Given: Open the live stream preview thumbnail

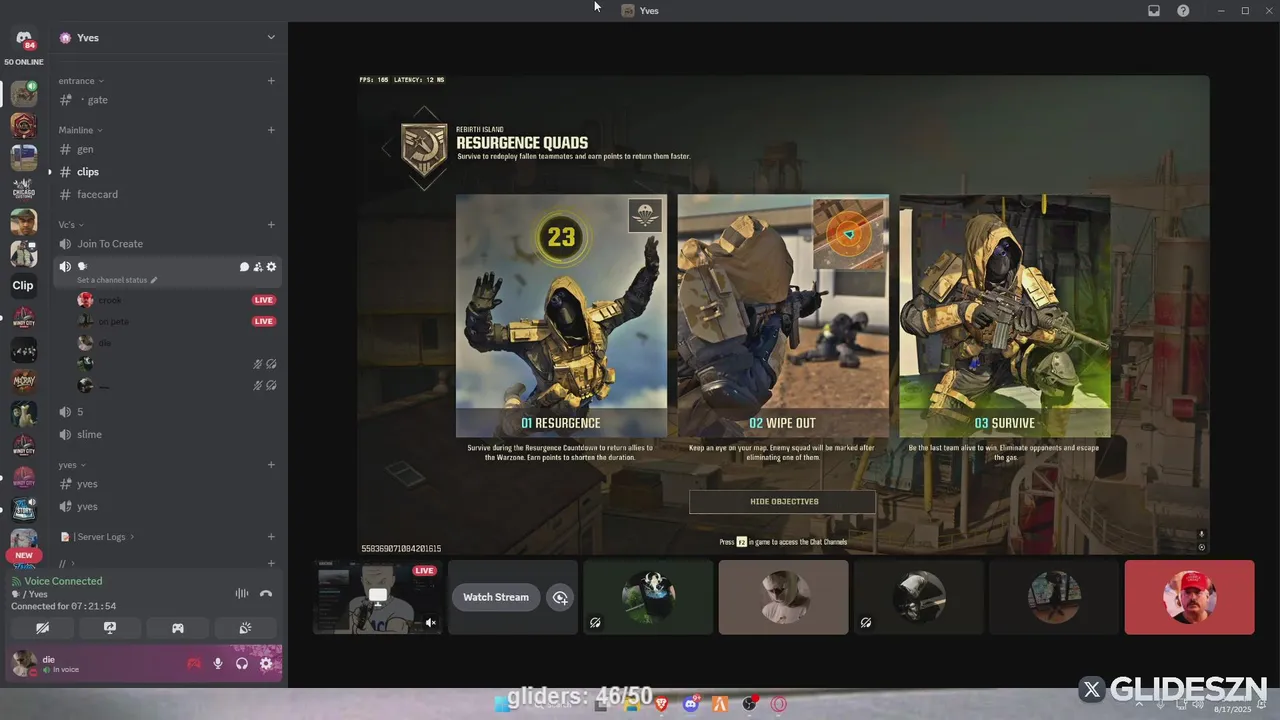Looking at the screenshot, I should (x=377, y=597).
